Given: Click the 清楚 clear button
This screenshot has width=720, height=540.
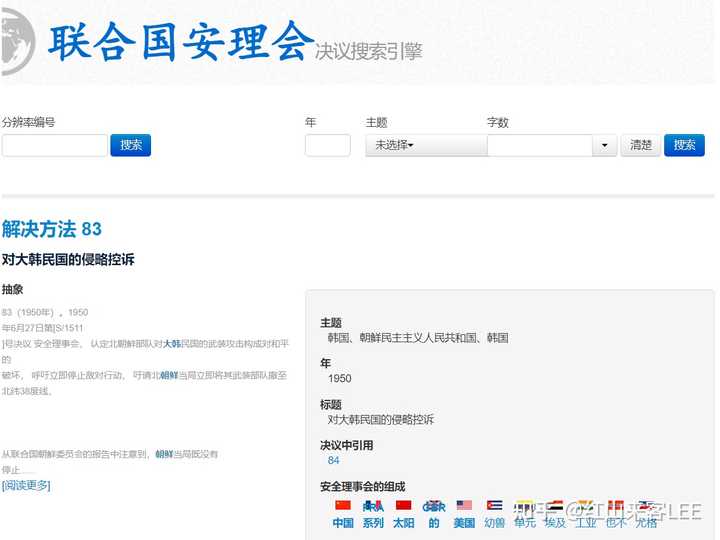Looking at the screenshot, I should (641, 145).
